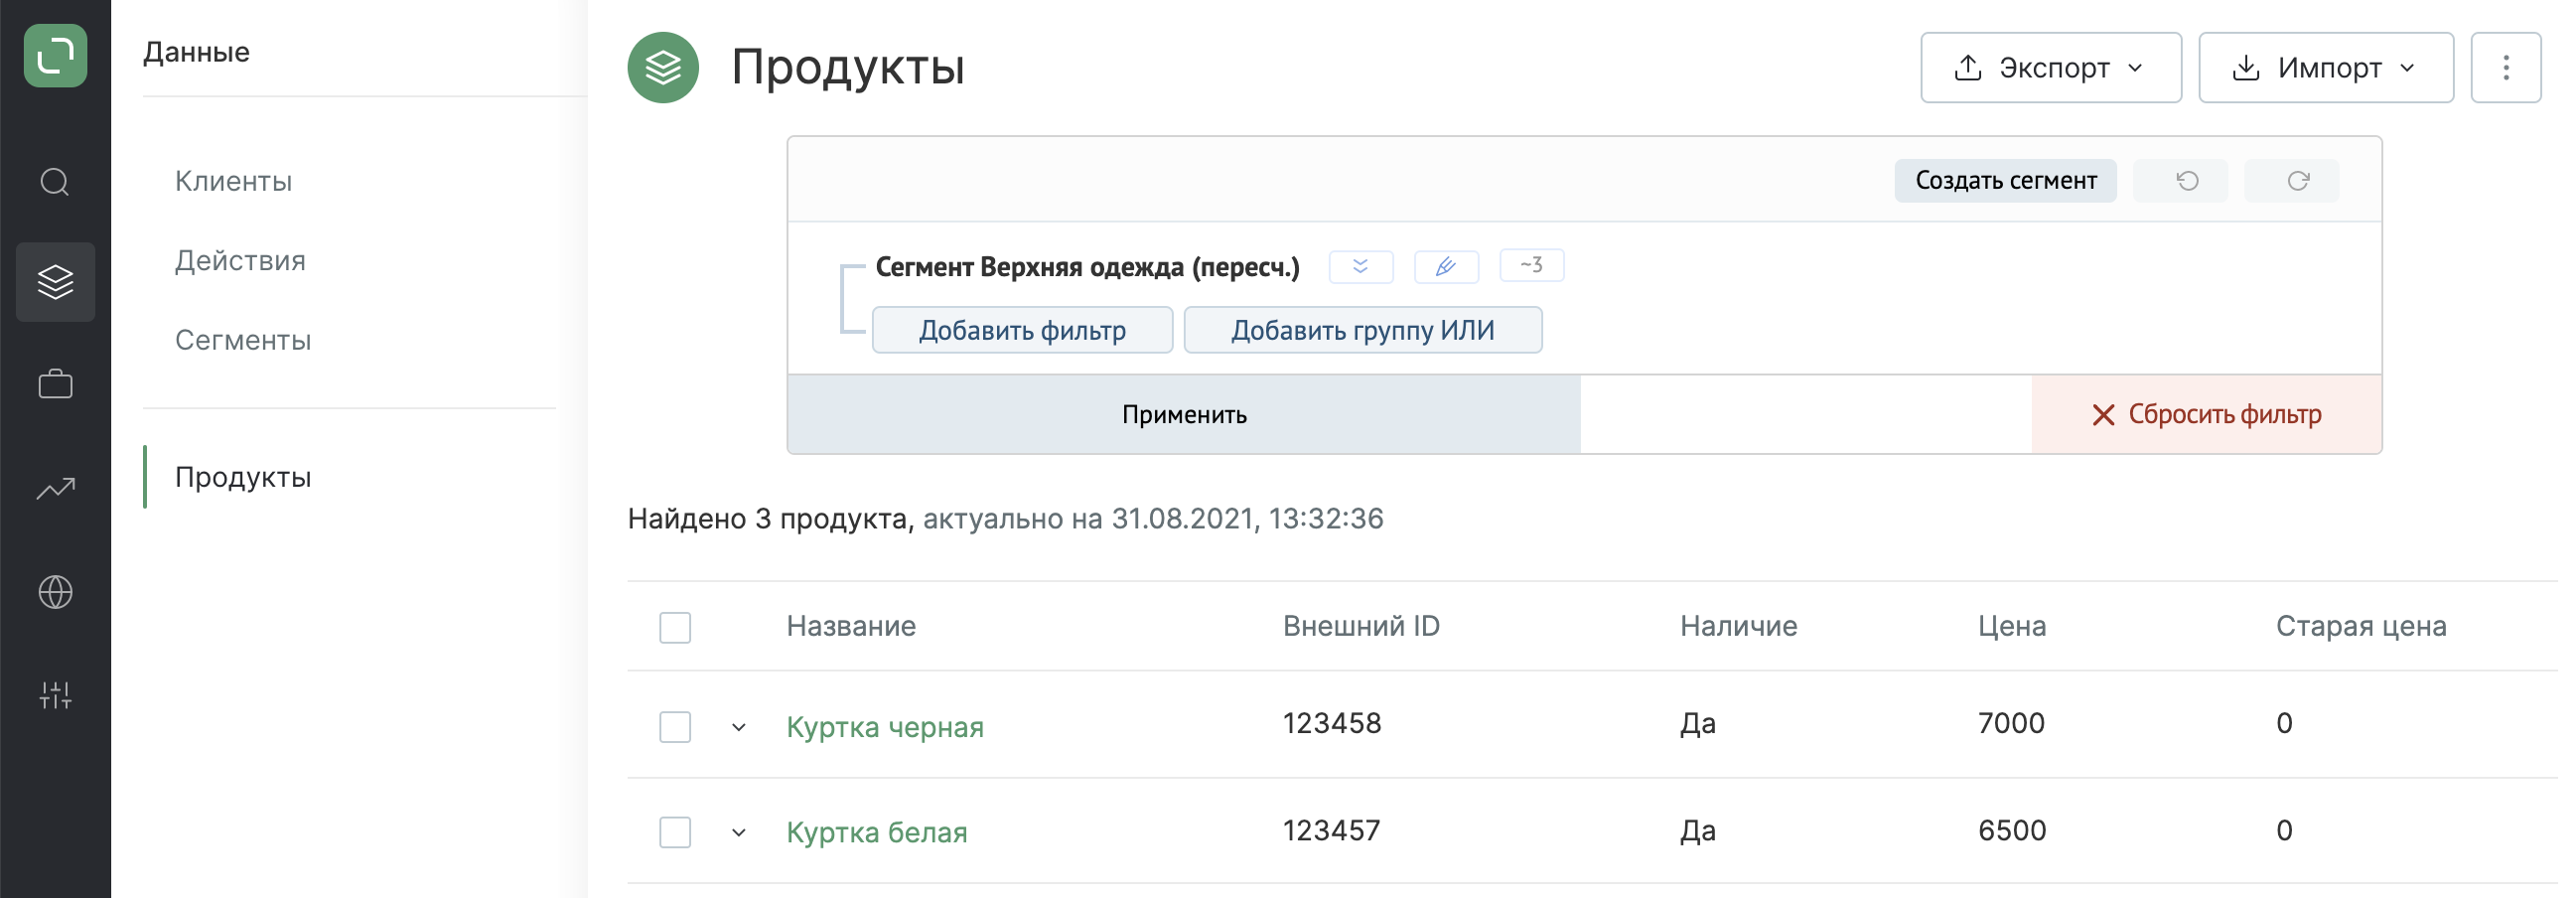The height and width of the screenshot is (898, 2576).
Task: Toggle the select-all checkbox in table header
Action: point(675,628)
